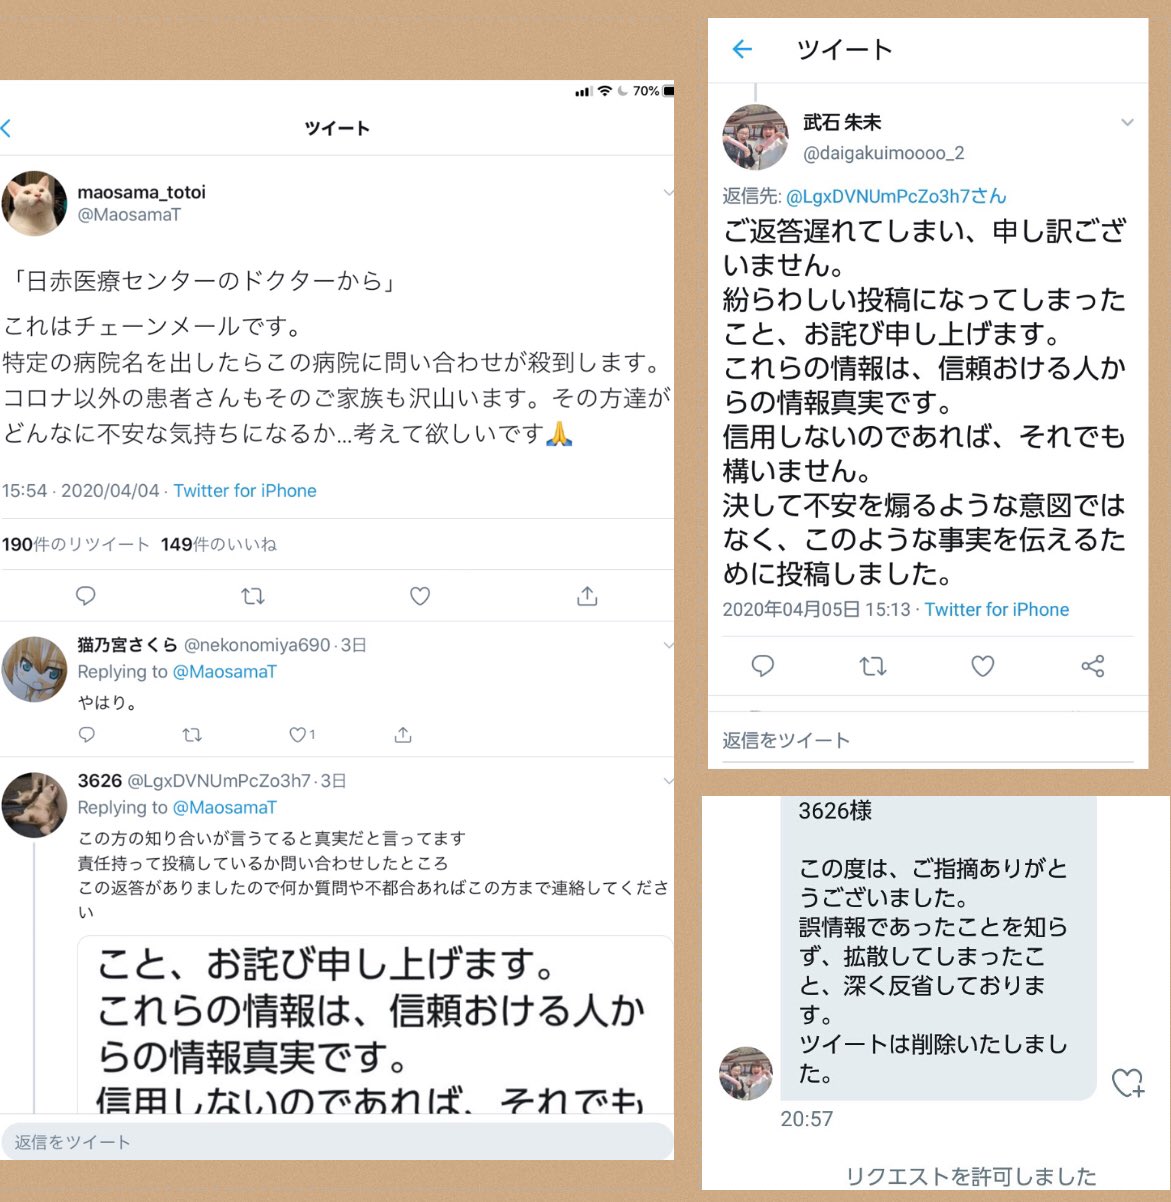The width and height of the screenshot is (1171, 1202).
Task: Open the dropdown chevron on 武石朱未's tweet
Action: tap(1127, 122)
